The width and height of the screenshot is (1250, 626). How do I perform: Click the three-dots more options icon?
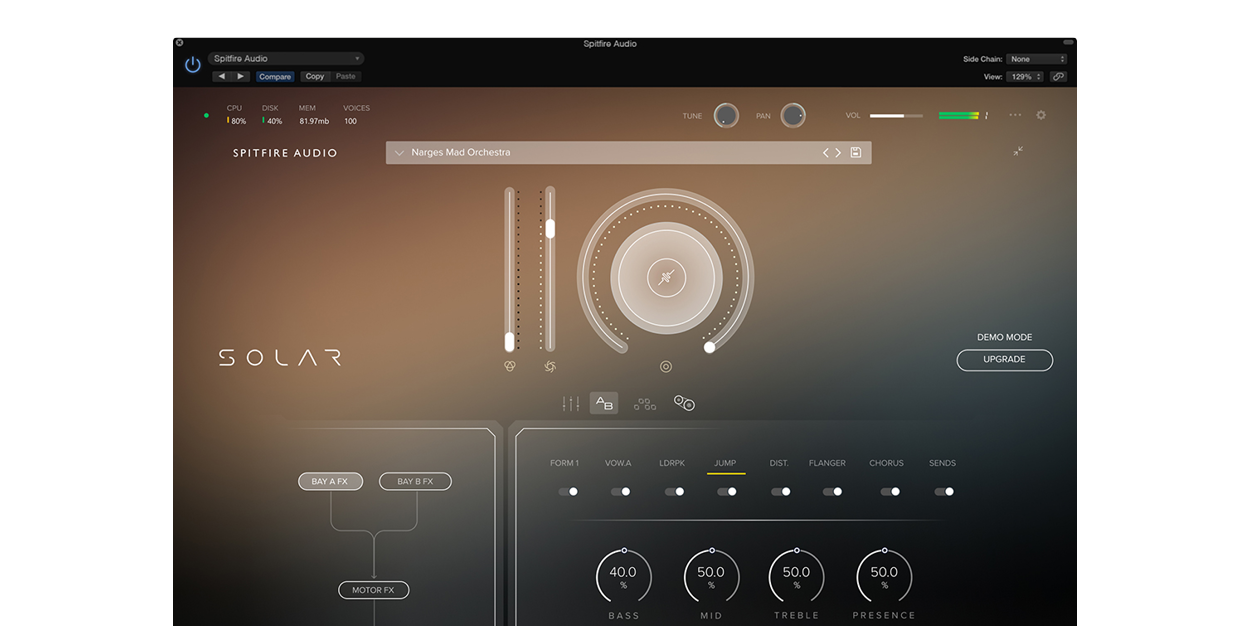1015,115
